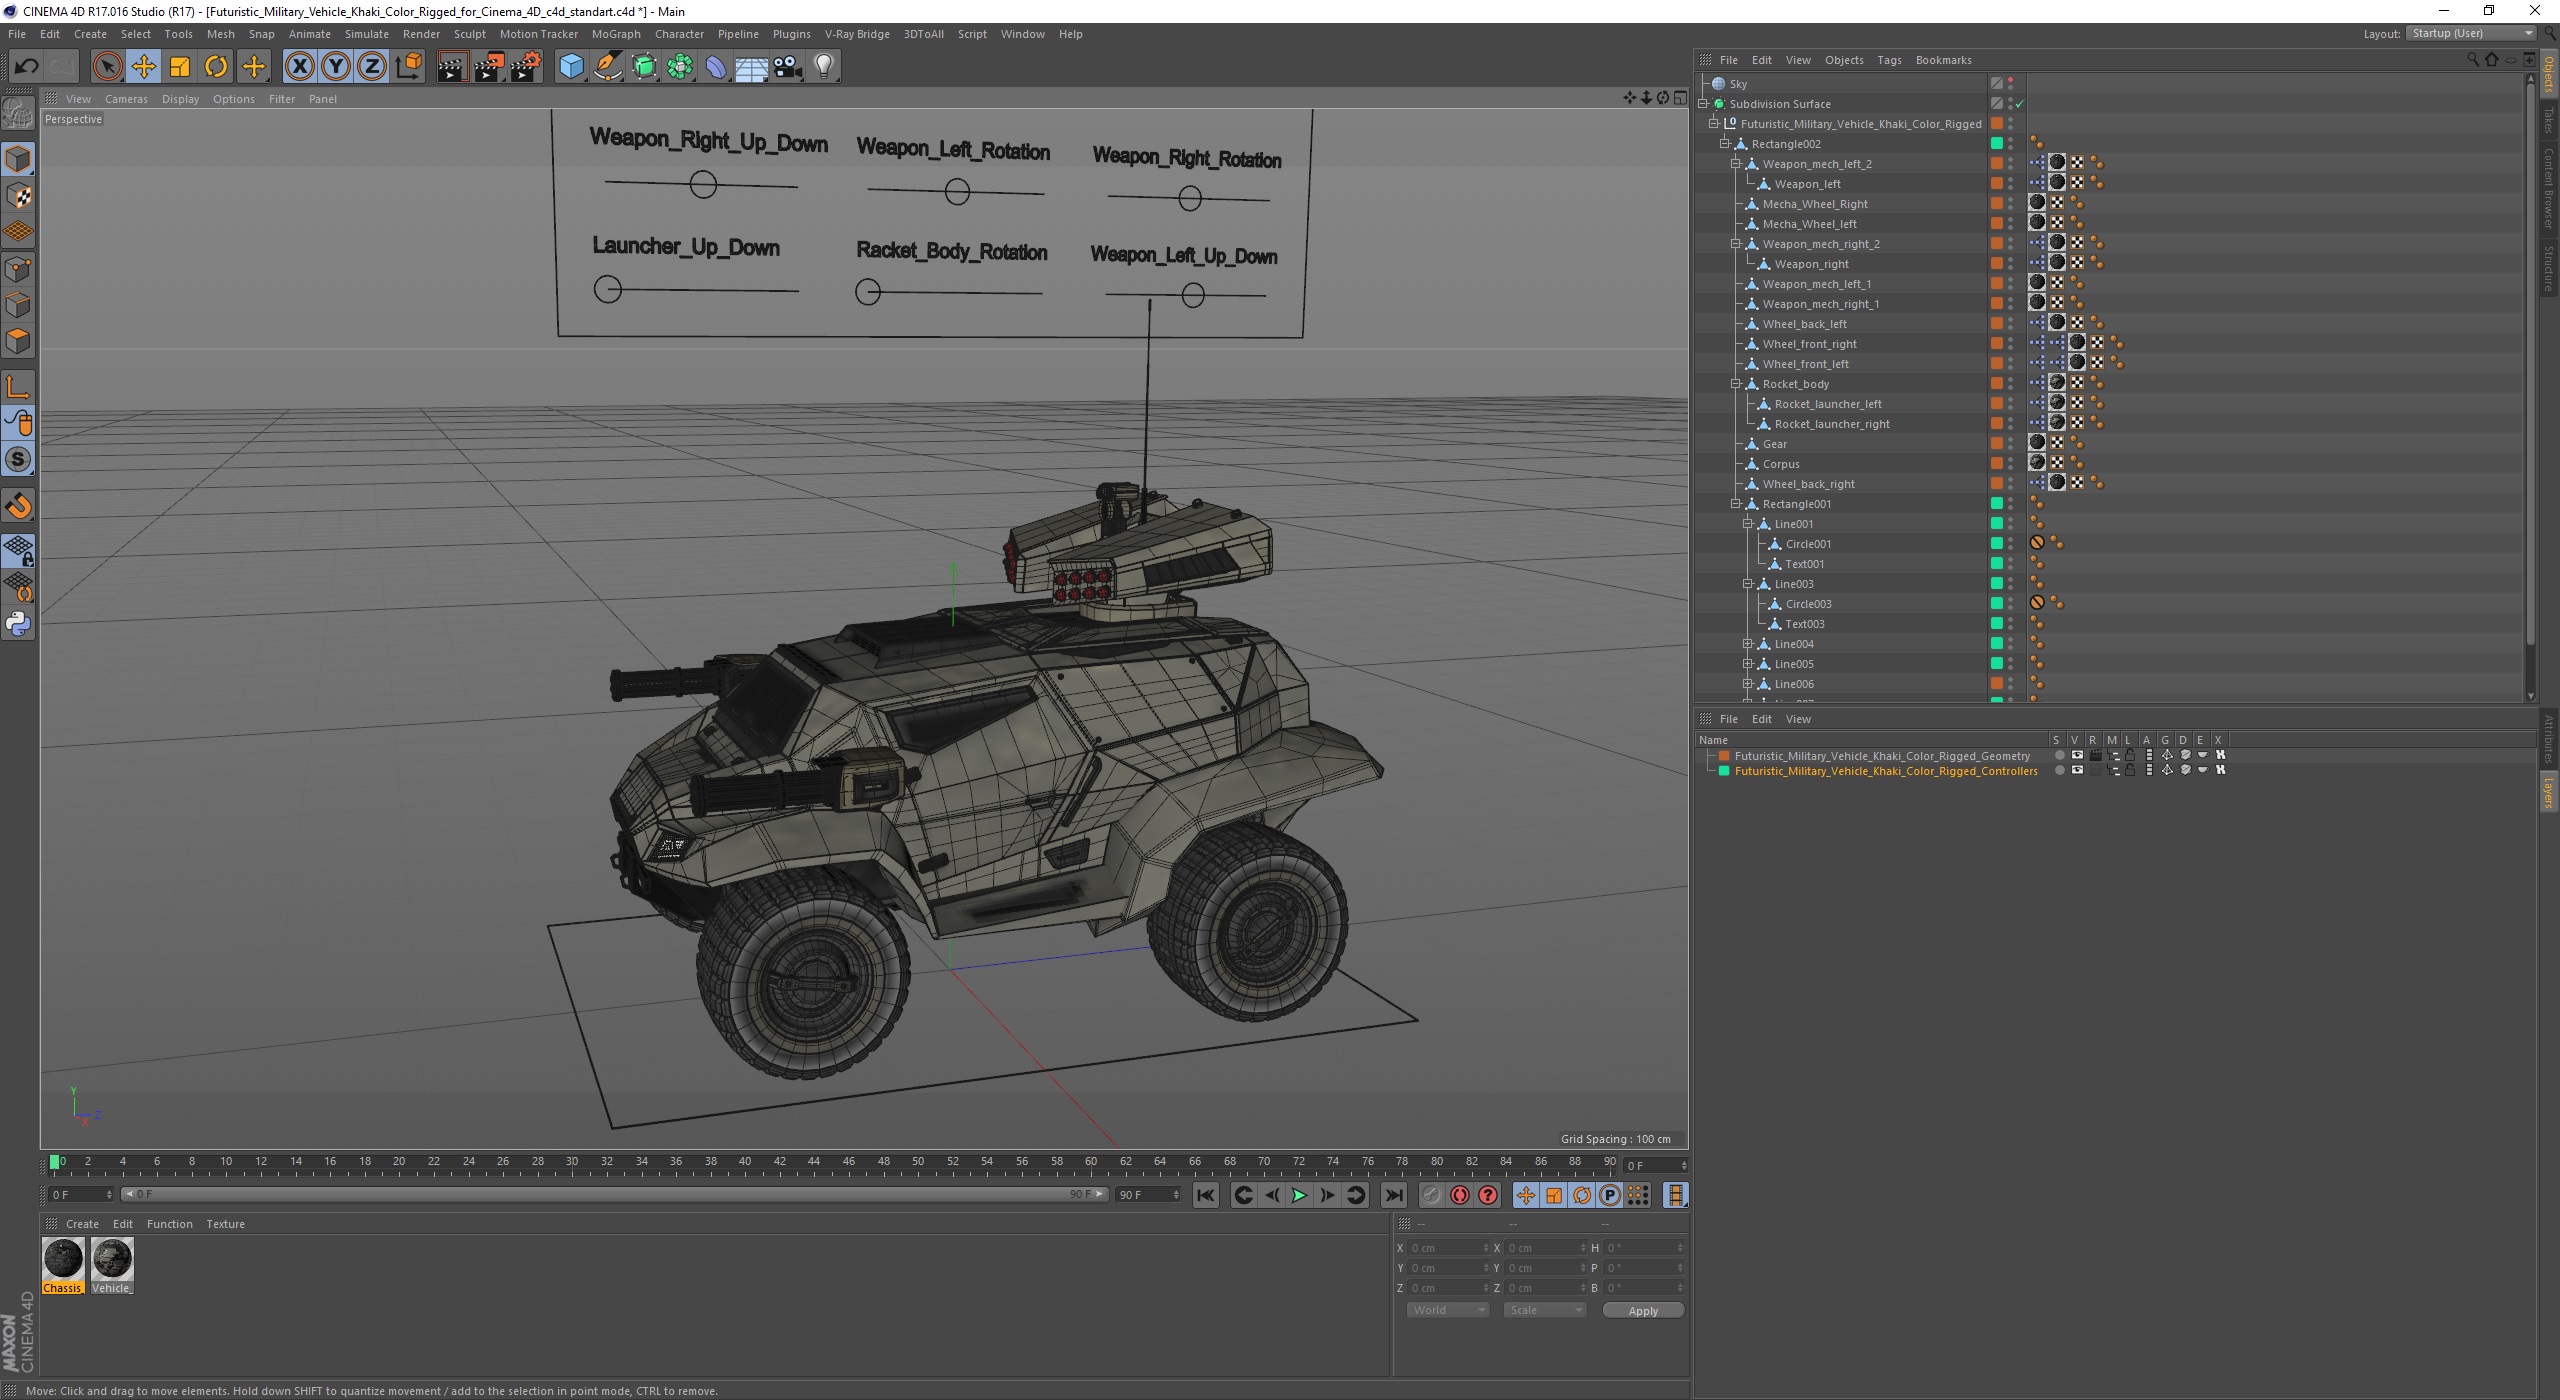Open Edit Render Settings
The height and width of the screenshot is (1400, 2560).
(526, 67)
